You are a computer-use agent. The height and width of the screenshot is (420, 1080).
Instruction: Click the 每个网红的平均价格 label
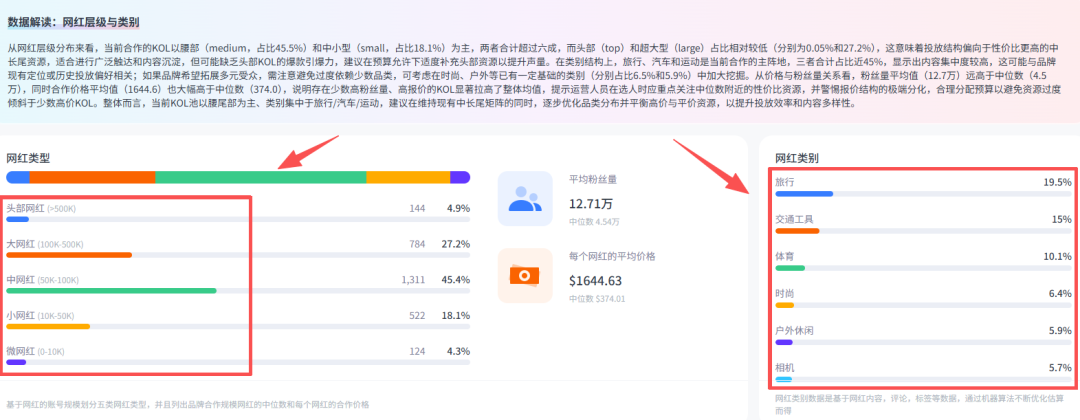612,256
